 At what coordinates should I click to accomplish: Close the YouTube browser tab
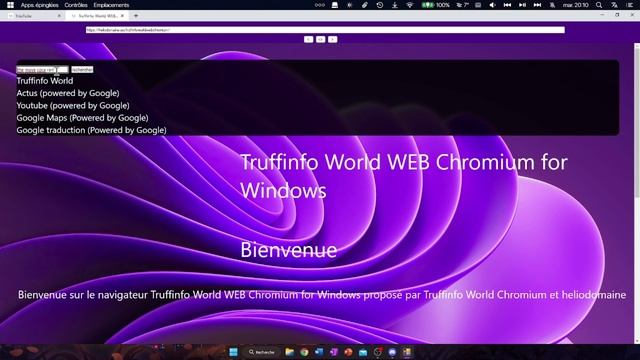point(59,16)
